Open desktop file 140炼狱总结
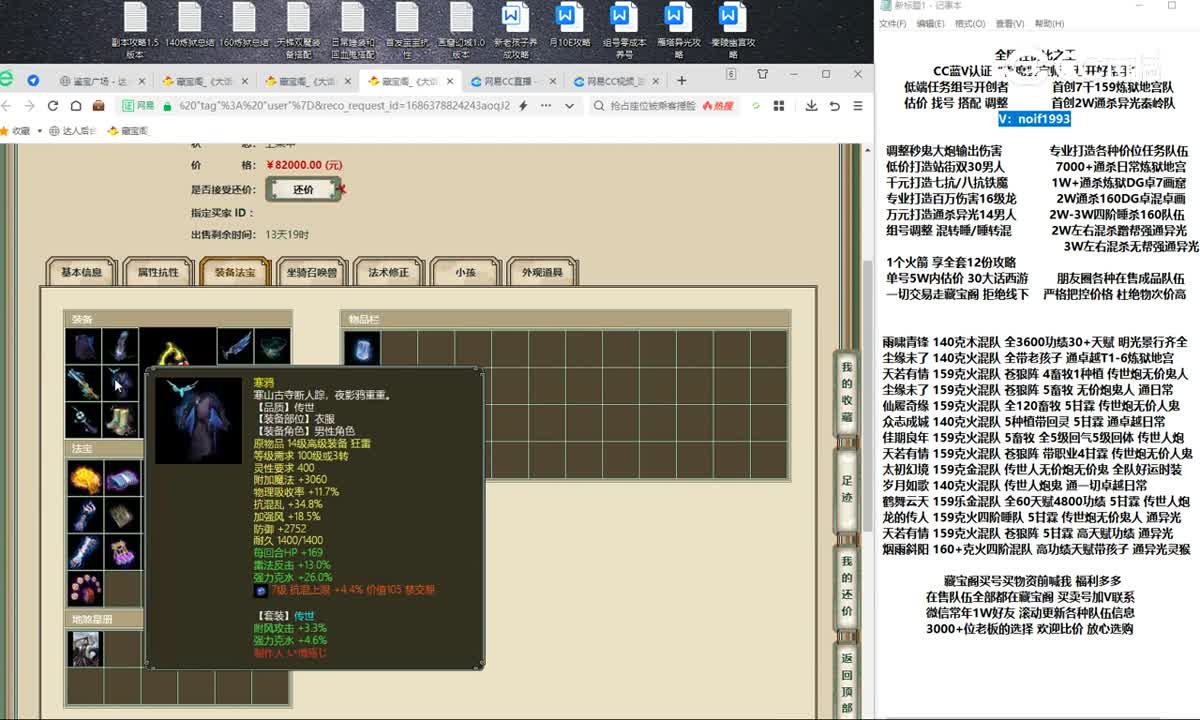Image resolution: width=1200 pixels, height=720 pixels. 190,25
